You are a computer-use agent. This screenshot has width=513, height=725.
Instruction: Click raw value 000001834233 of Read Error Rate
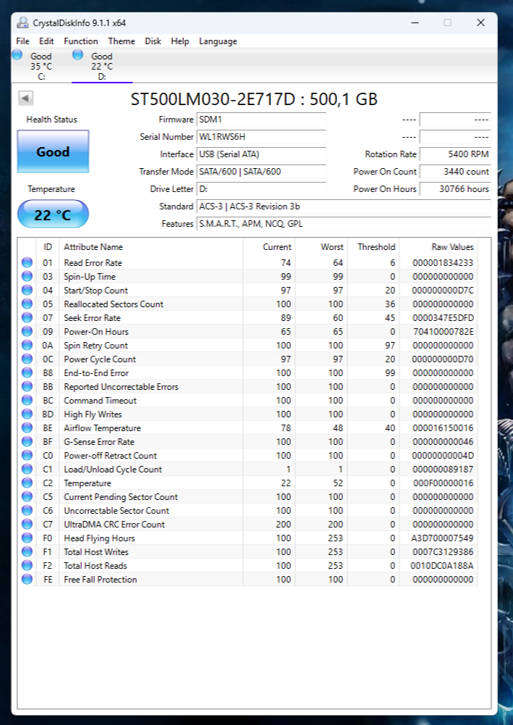[443, 263]
